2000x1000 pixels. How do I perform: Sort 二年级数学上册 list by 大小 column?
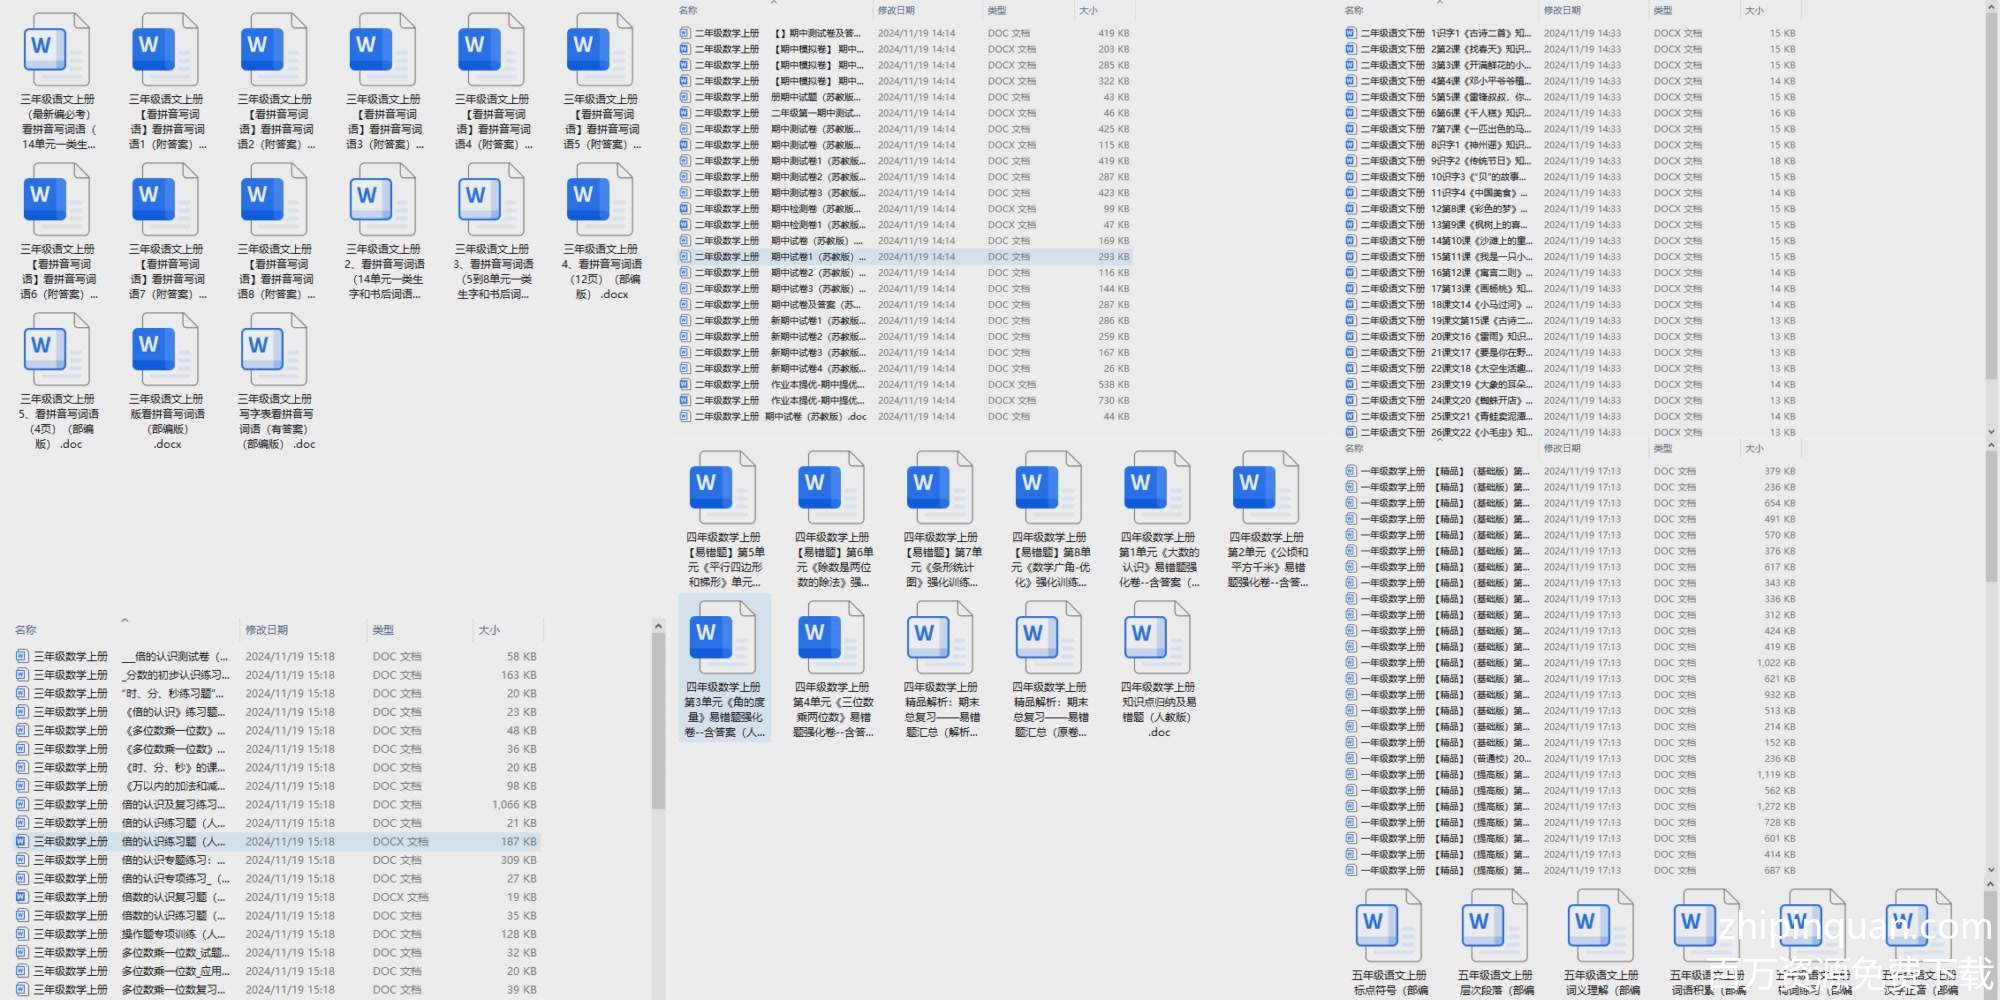[x=1088, y=11]
